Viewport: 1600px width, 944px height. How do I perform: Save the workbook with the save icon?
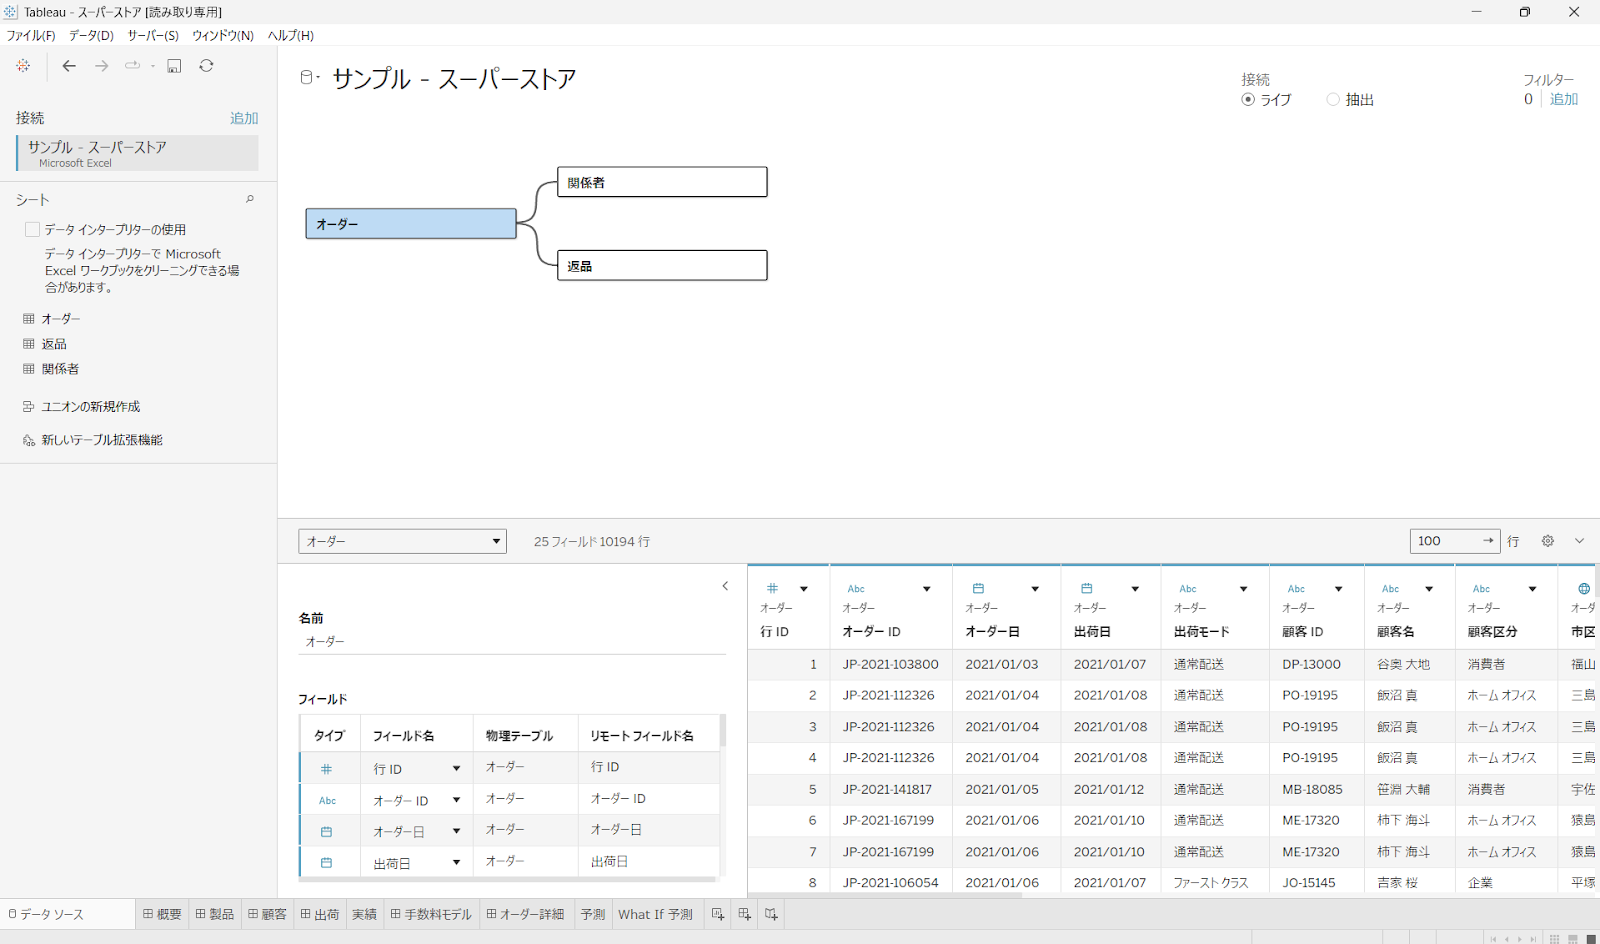click(x=174, y=66)
